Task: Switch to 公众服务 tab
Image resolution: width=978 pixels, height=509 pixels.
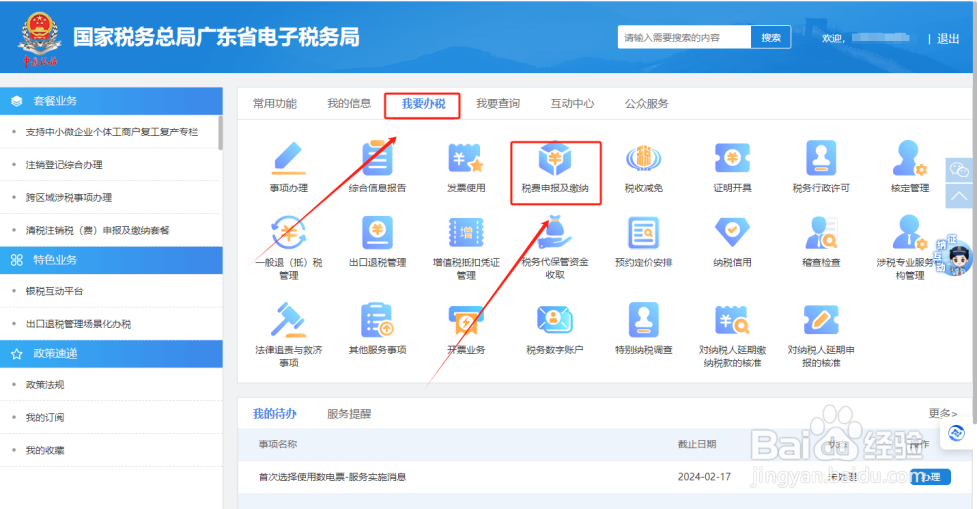Action: tap(647, 104)
